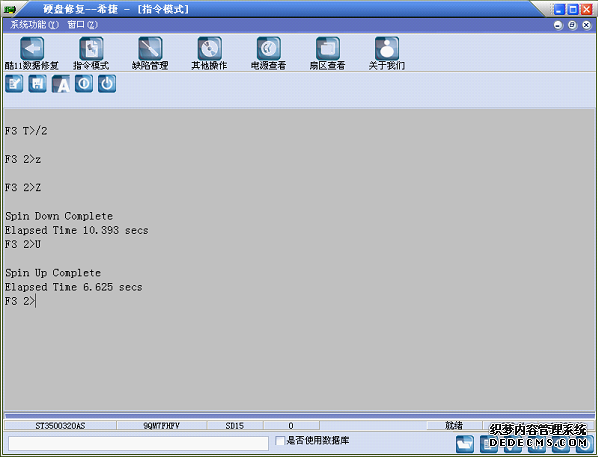Click the open-folder icon in bottom bar
This screenshot has height=457, width=598.
465,444
